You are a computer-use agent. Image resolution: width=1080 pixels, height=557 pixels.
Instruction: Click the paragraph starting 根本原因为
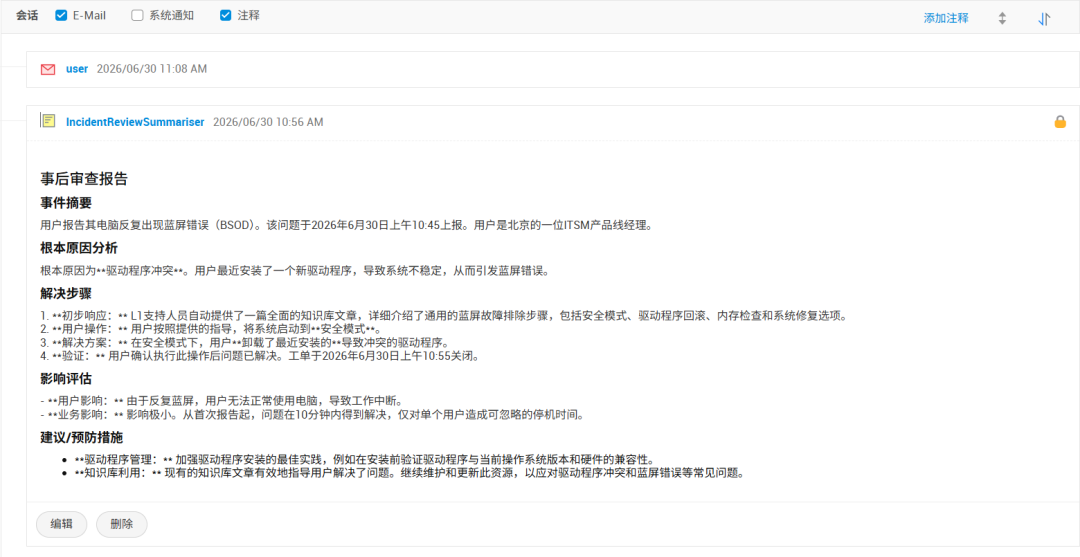tap(295, 271)
